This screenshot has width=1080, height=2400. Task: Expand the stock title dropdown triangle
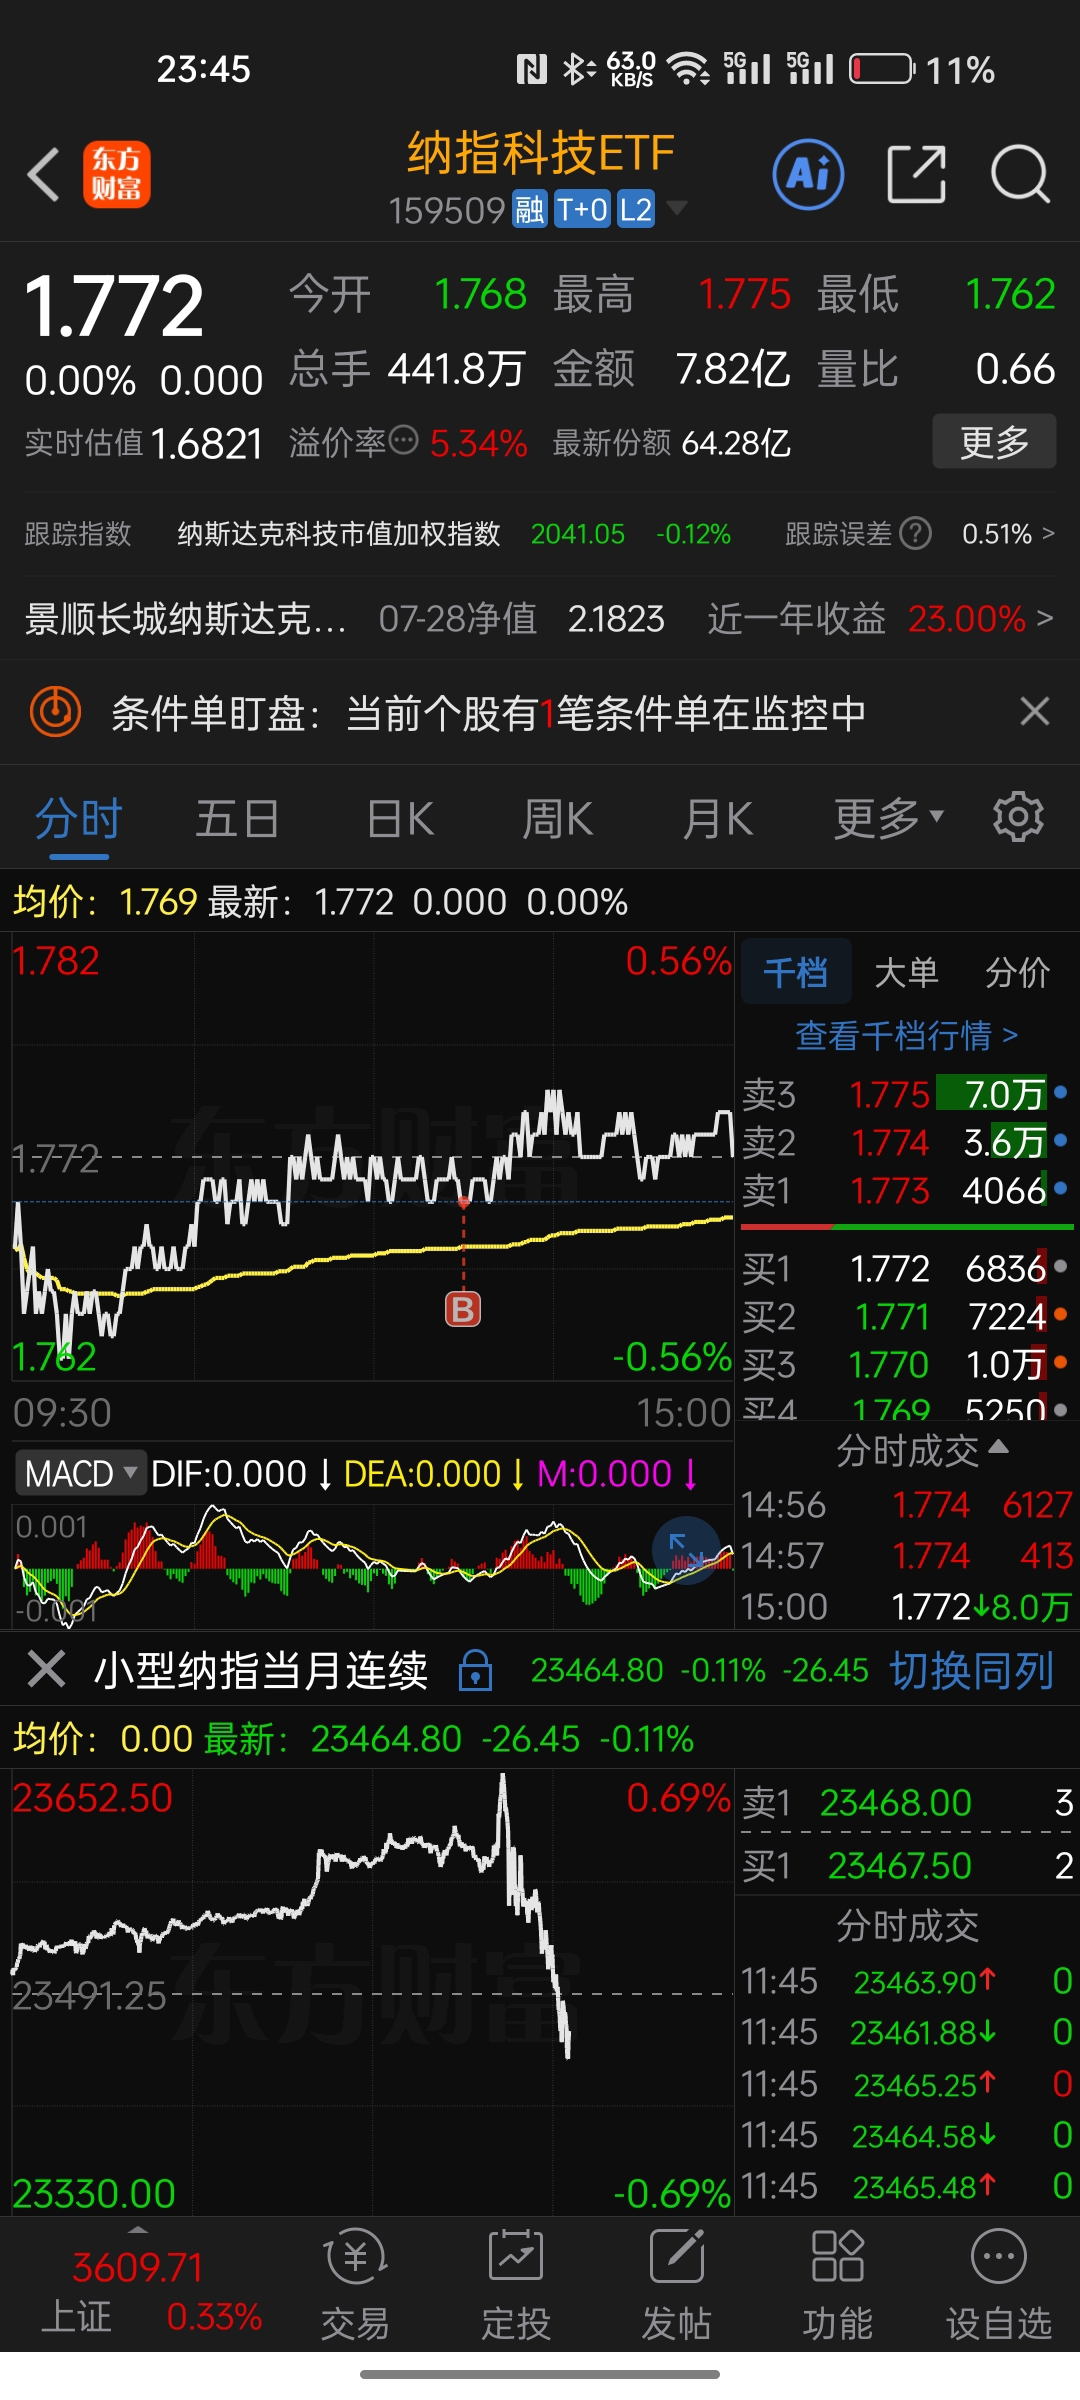(x=677, y=208)
